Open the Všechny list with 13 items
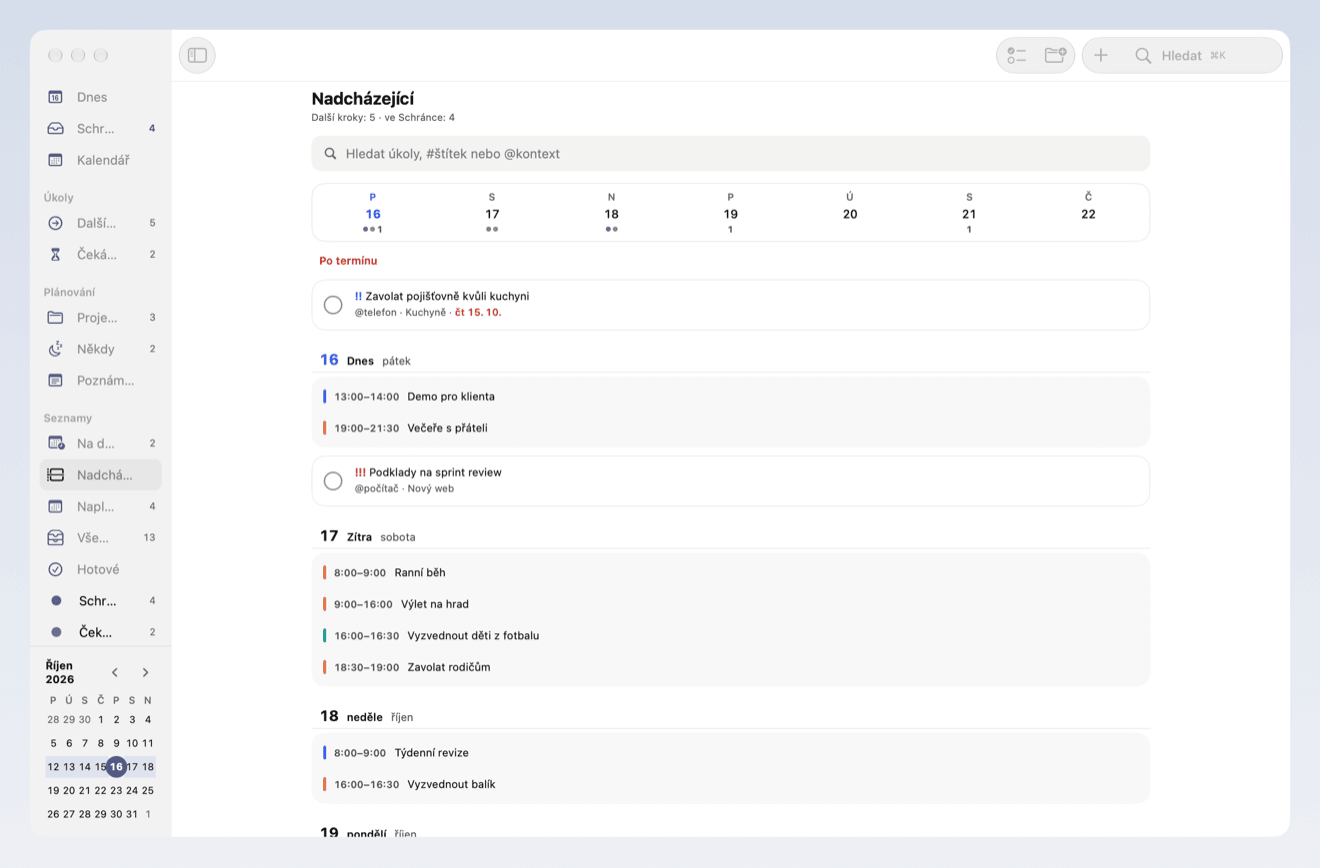1320x868 pixels. click(101, 537)
